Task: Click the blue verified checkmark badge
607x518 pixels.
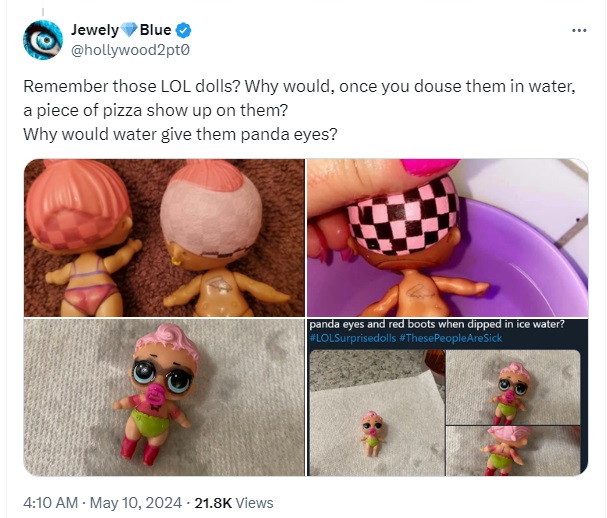Action: pos(183,30)
